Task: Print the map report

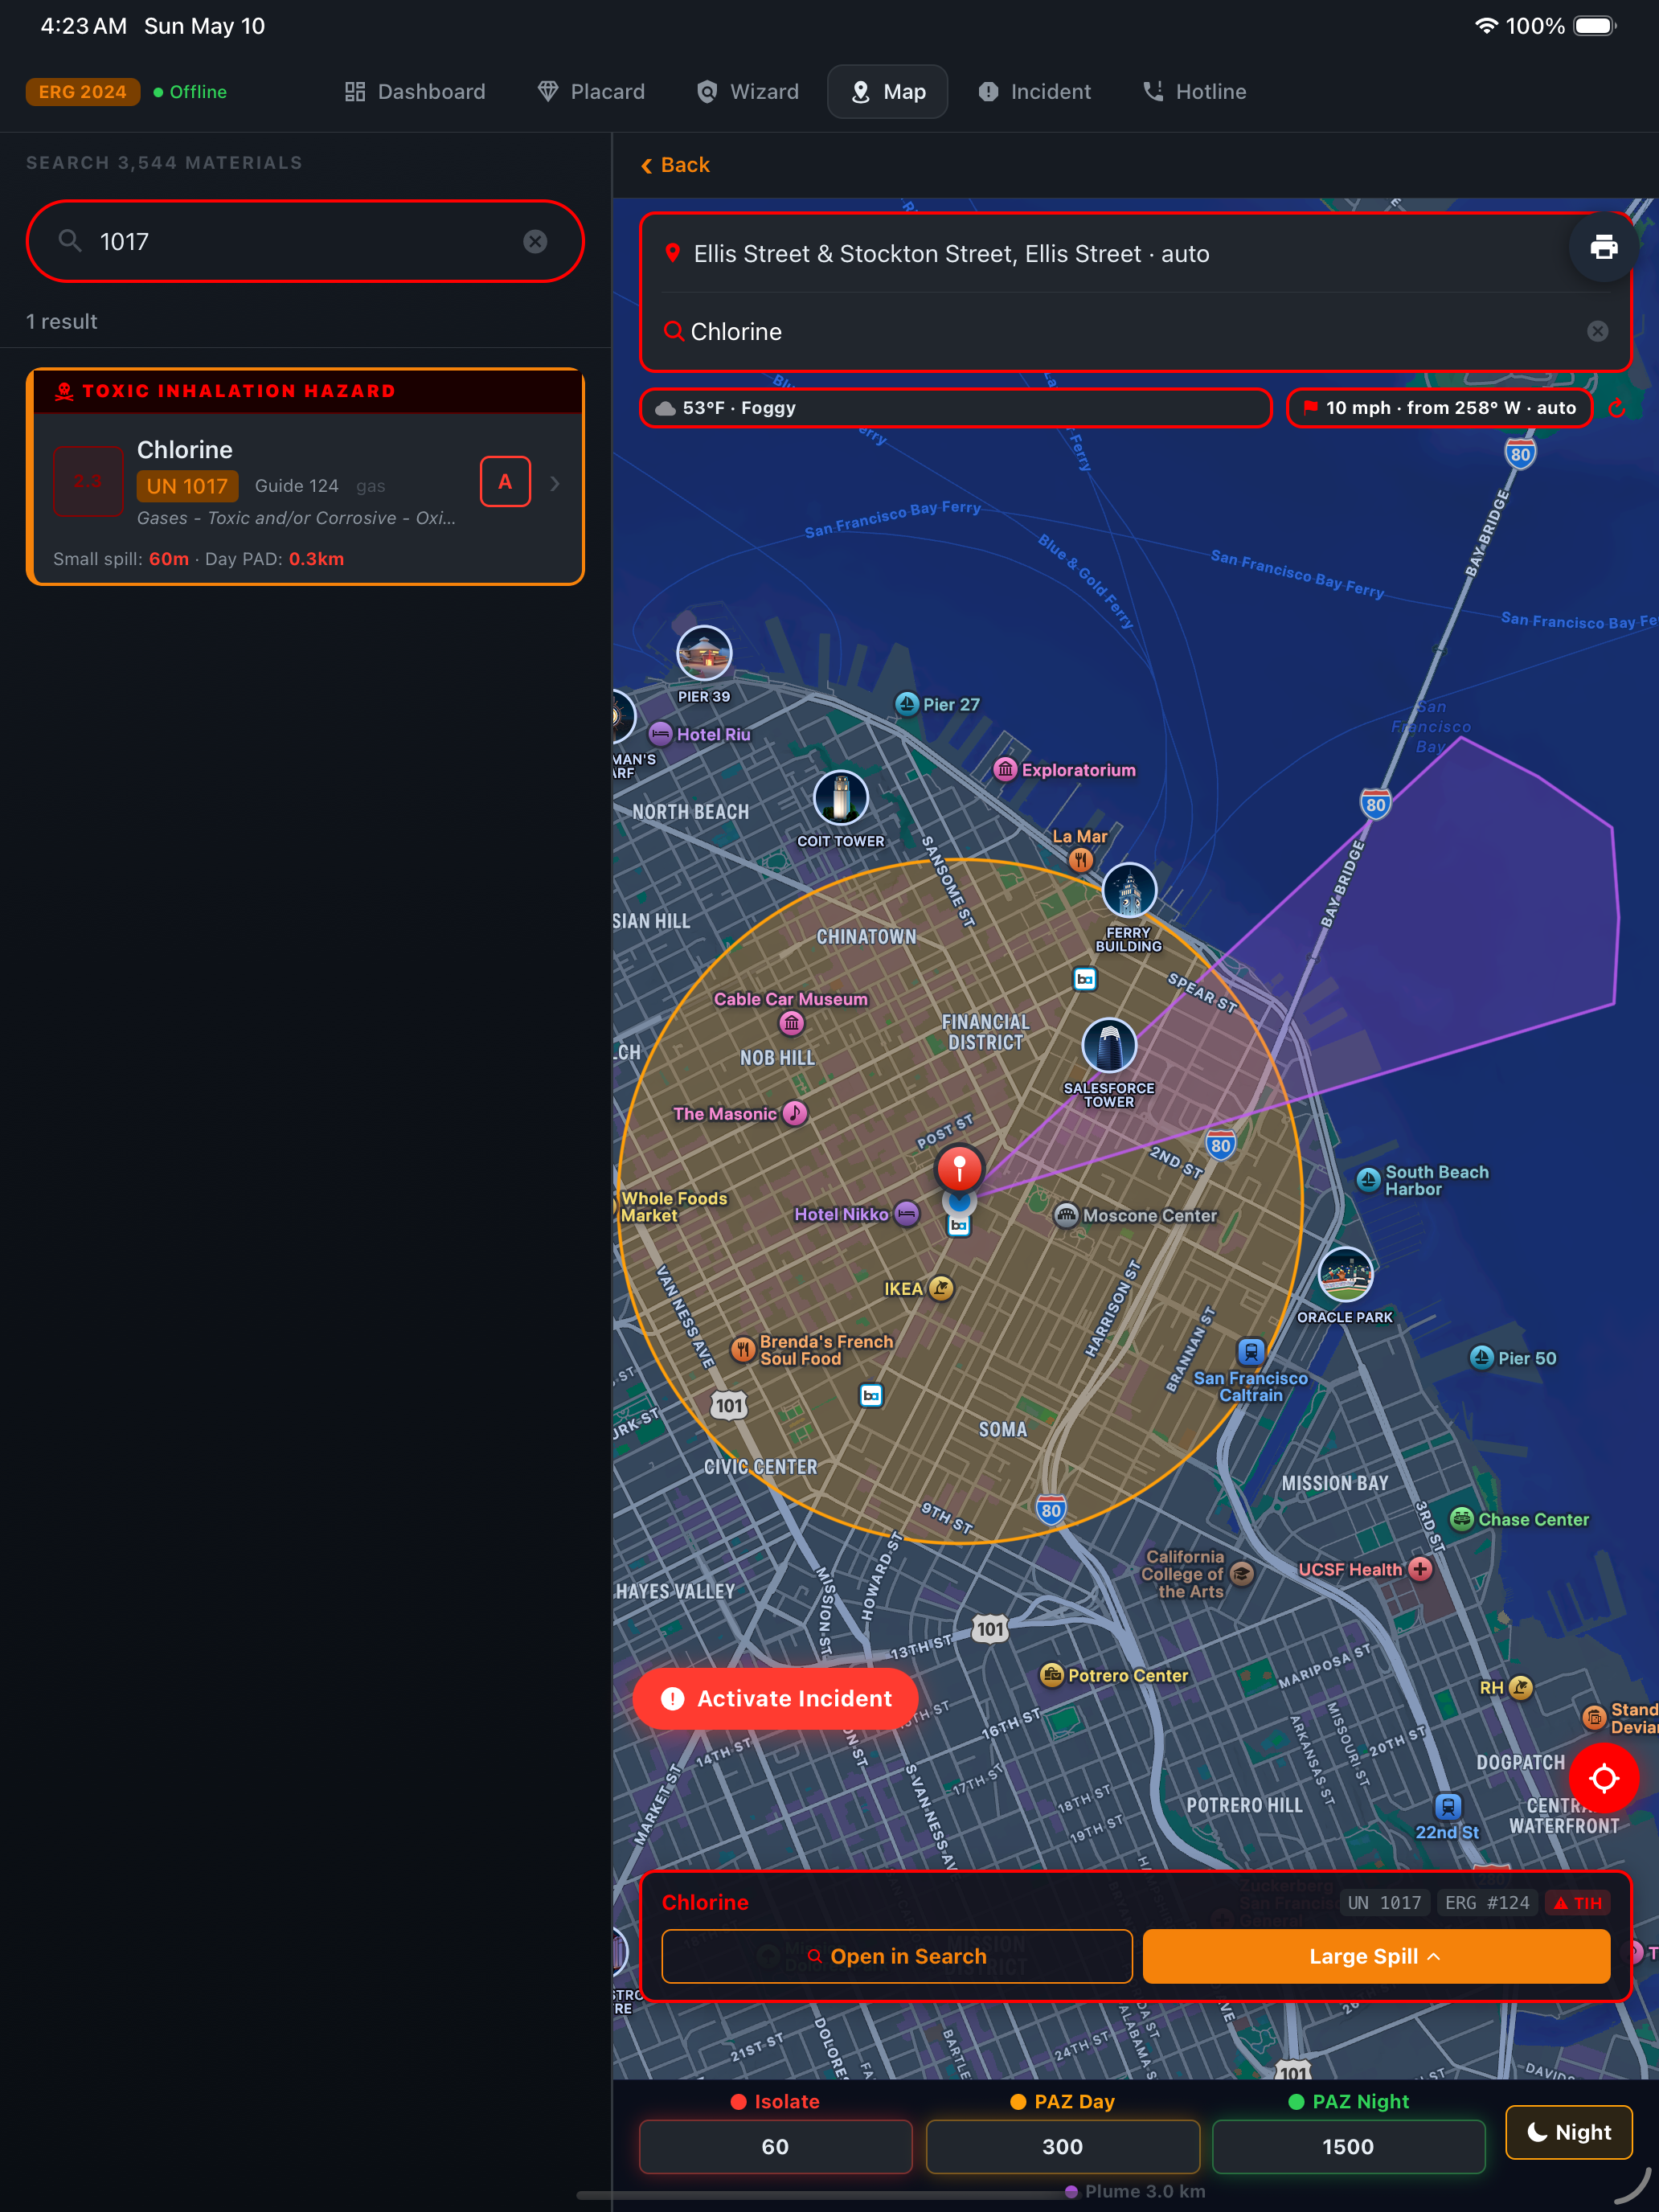Action: click(x=1603, y=247)
